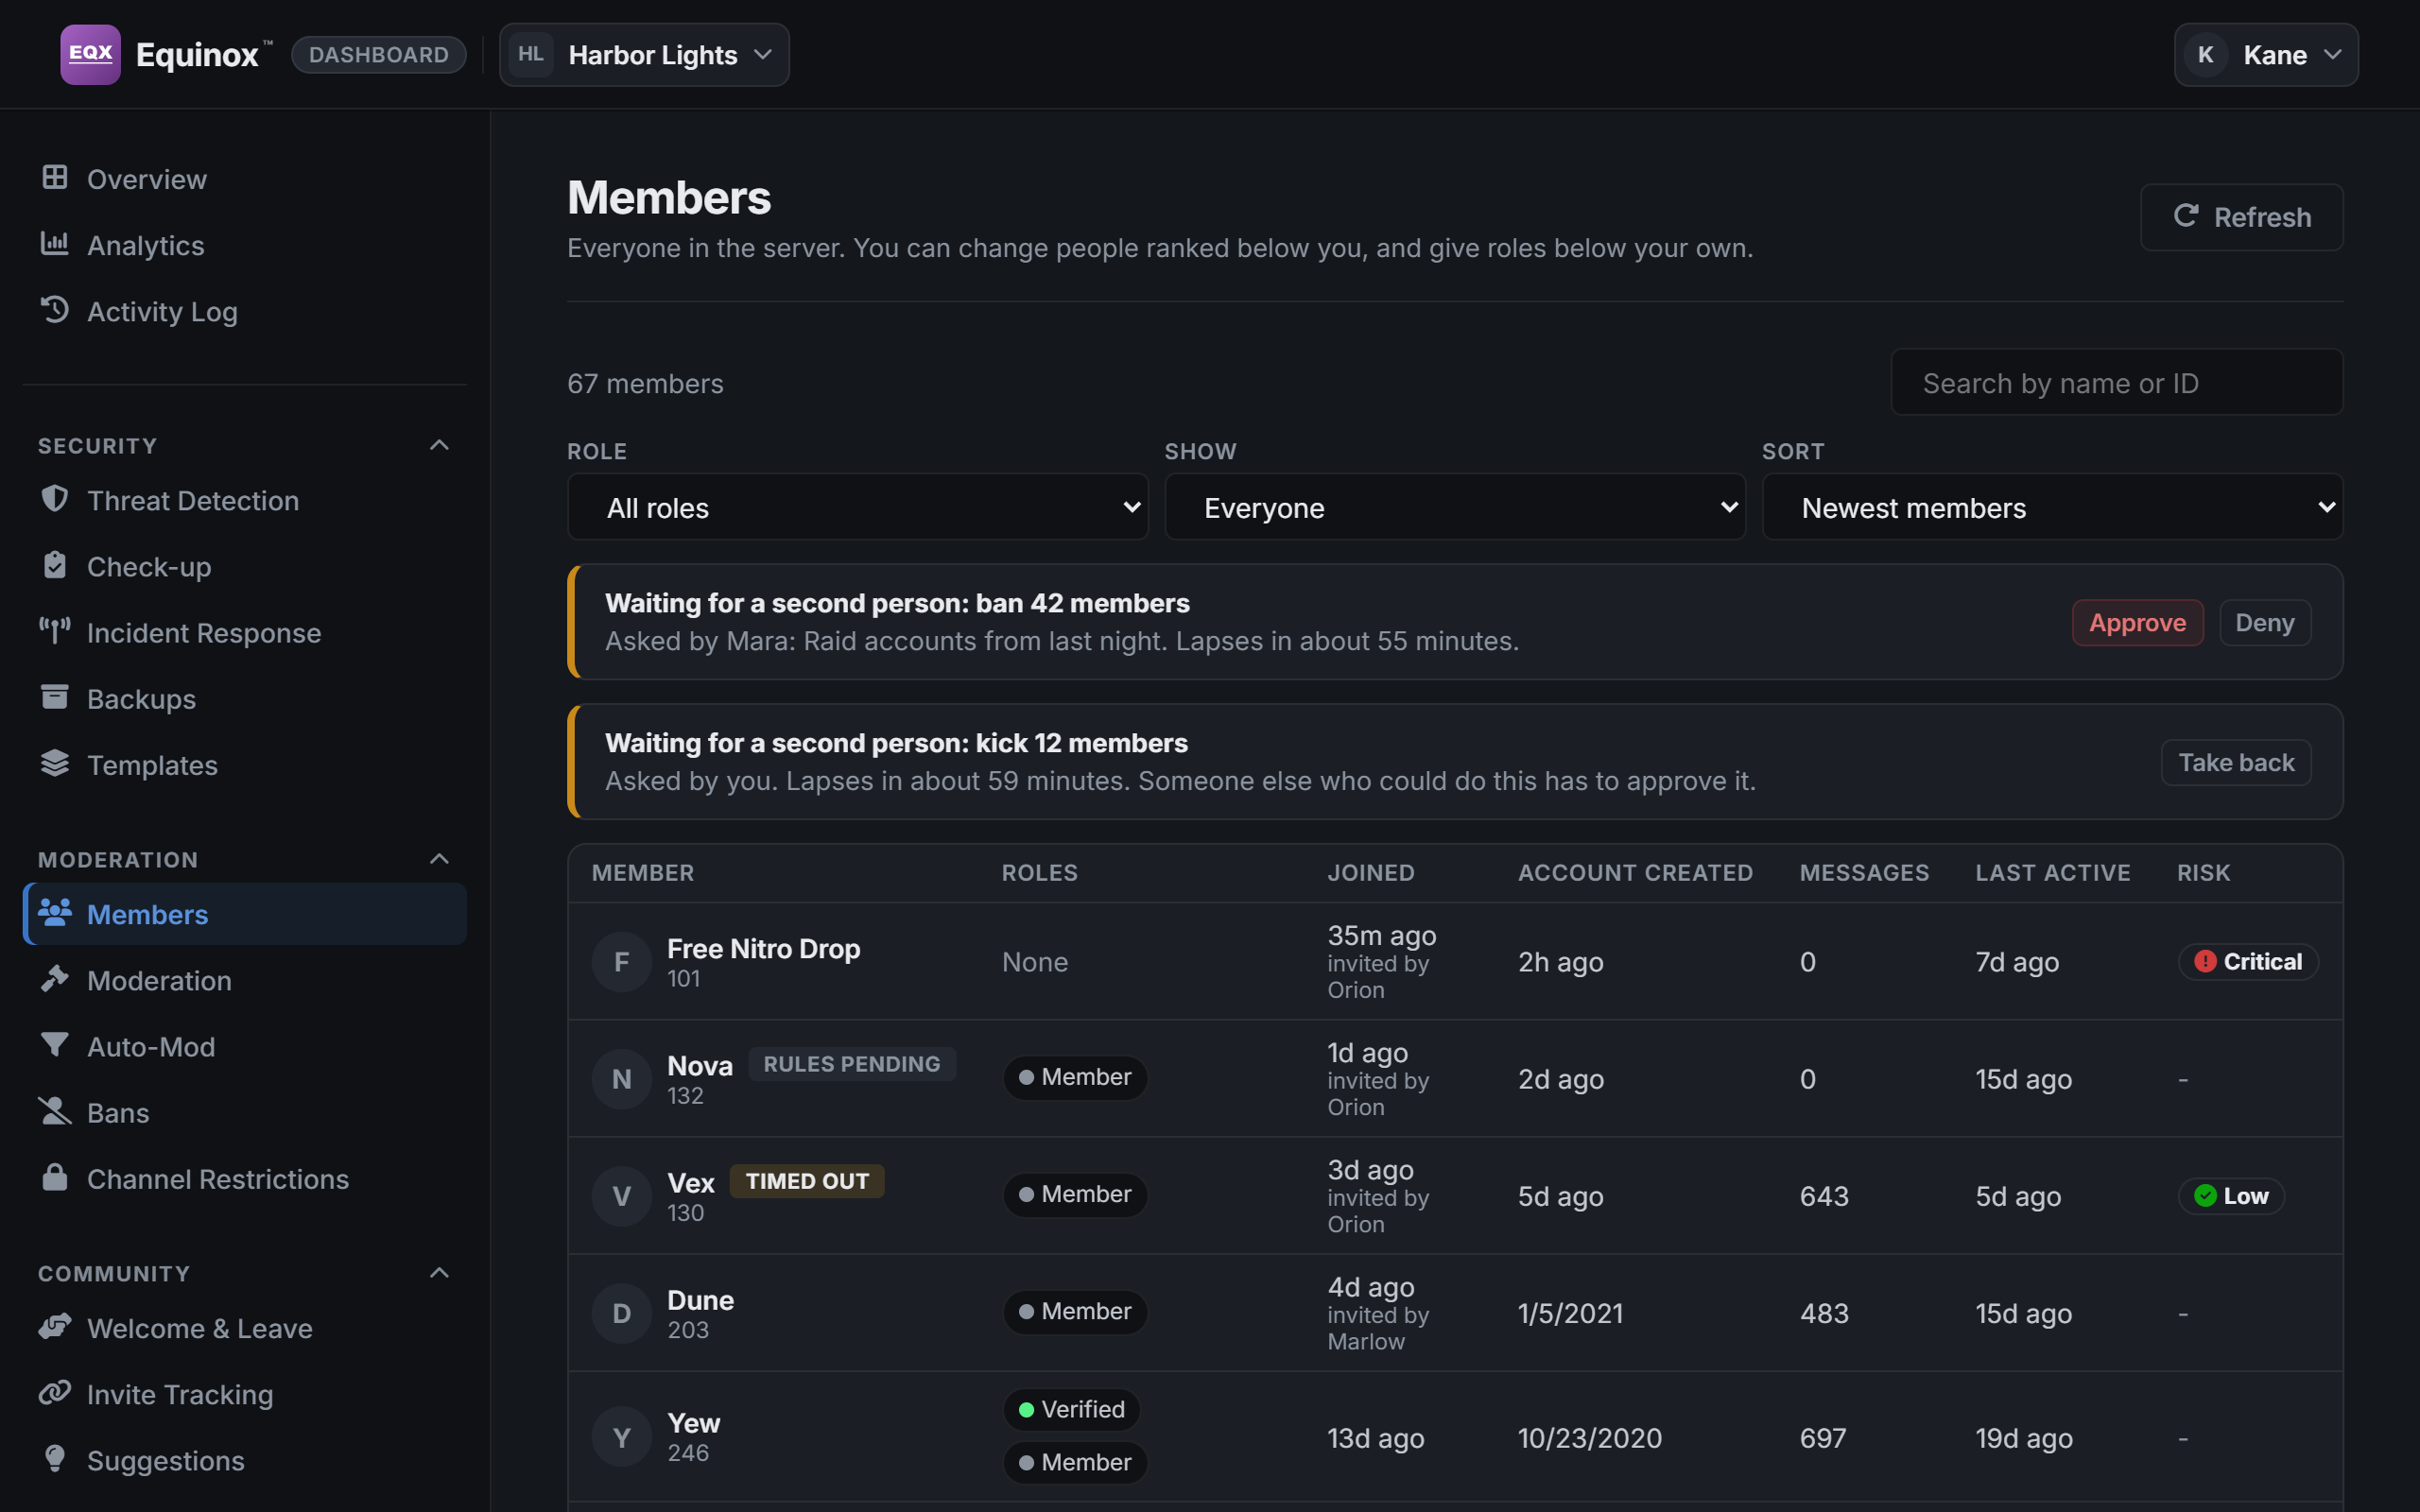Click the Verified role chip on Yew

click(x=1071, y=1409)
